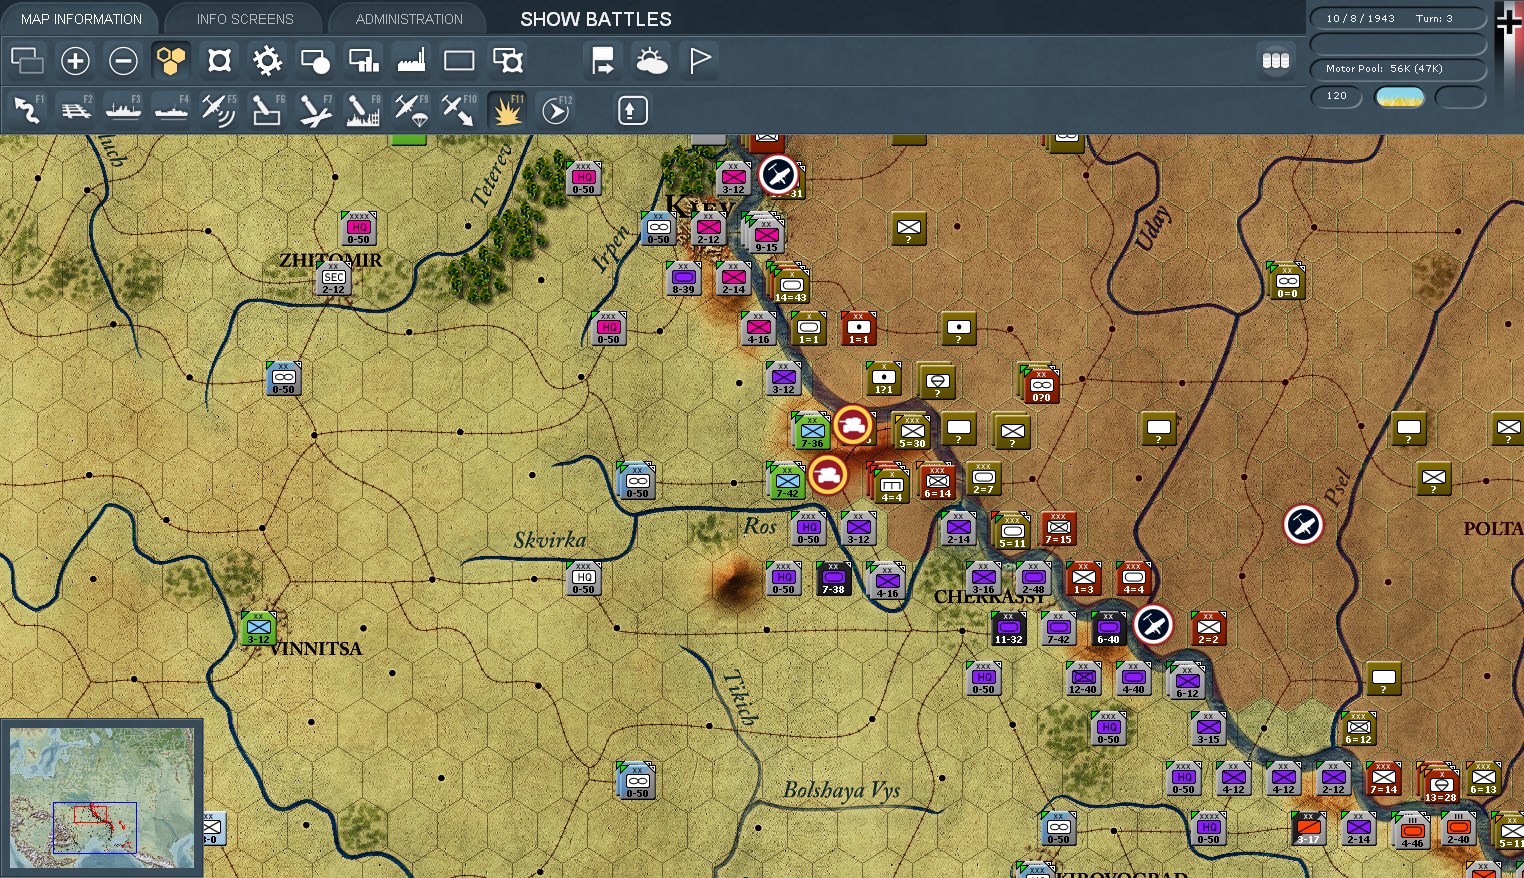Click the outlined pennant flag icon
This screenshot has width=1524, height=878.
[699, 61]
